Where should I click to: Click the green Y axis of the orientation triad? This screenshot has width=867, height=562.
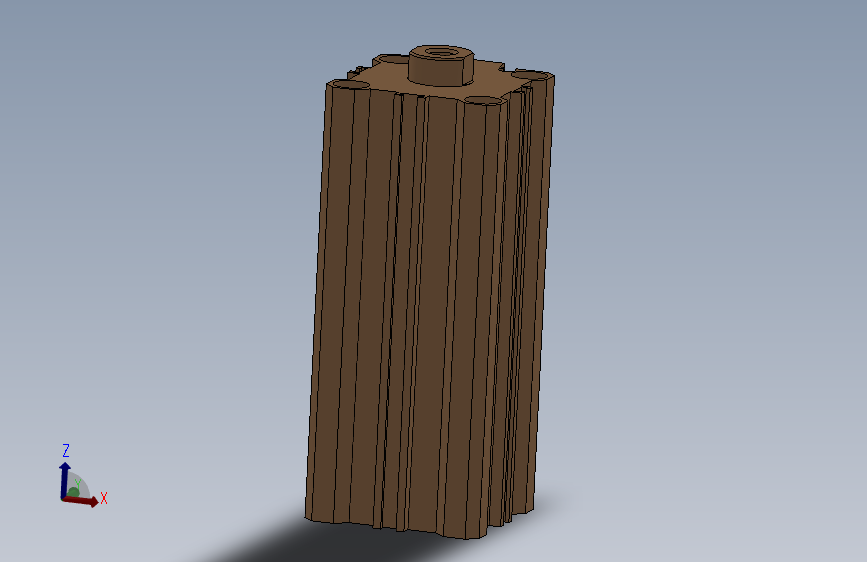[73, 492]
